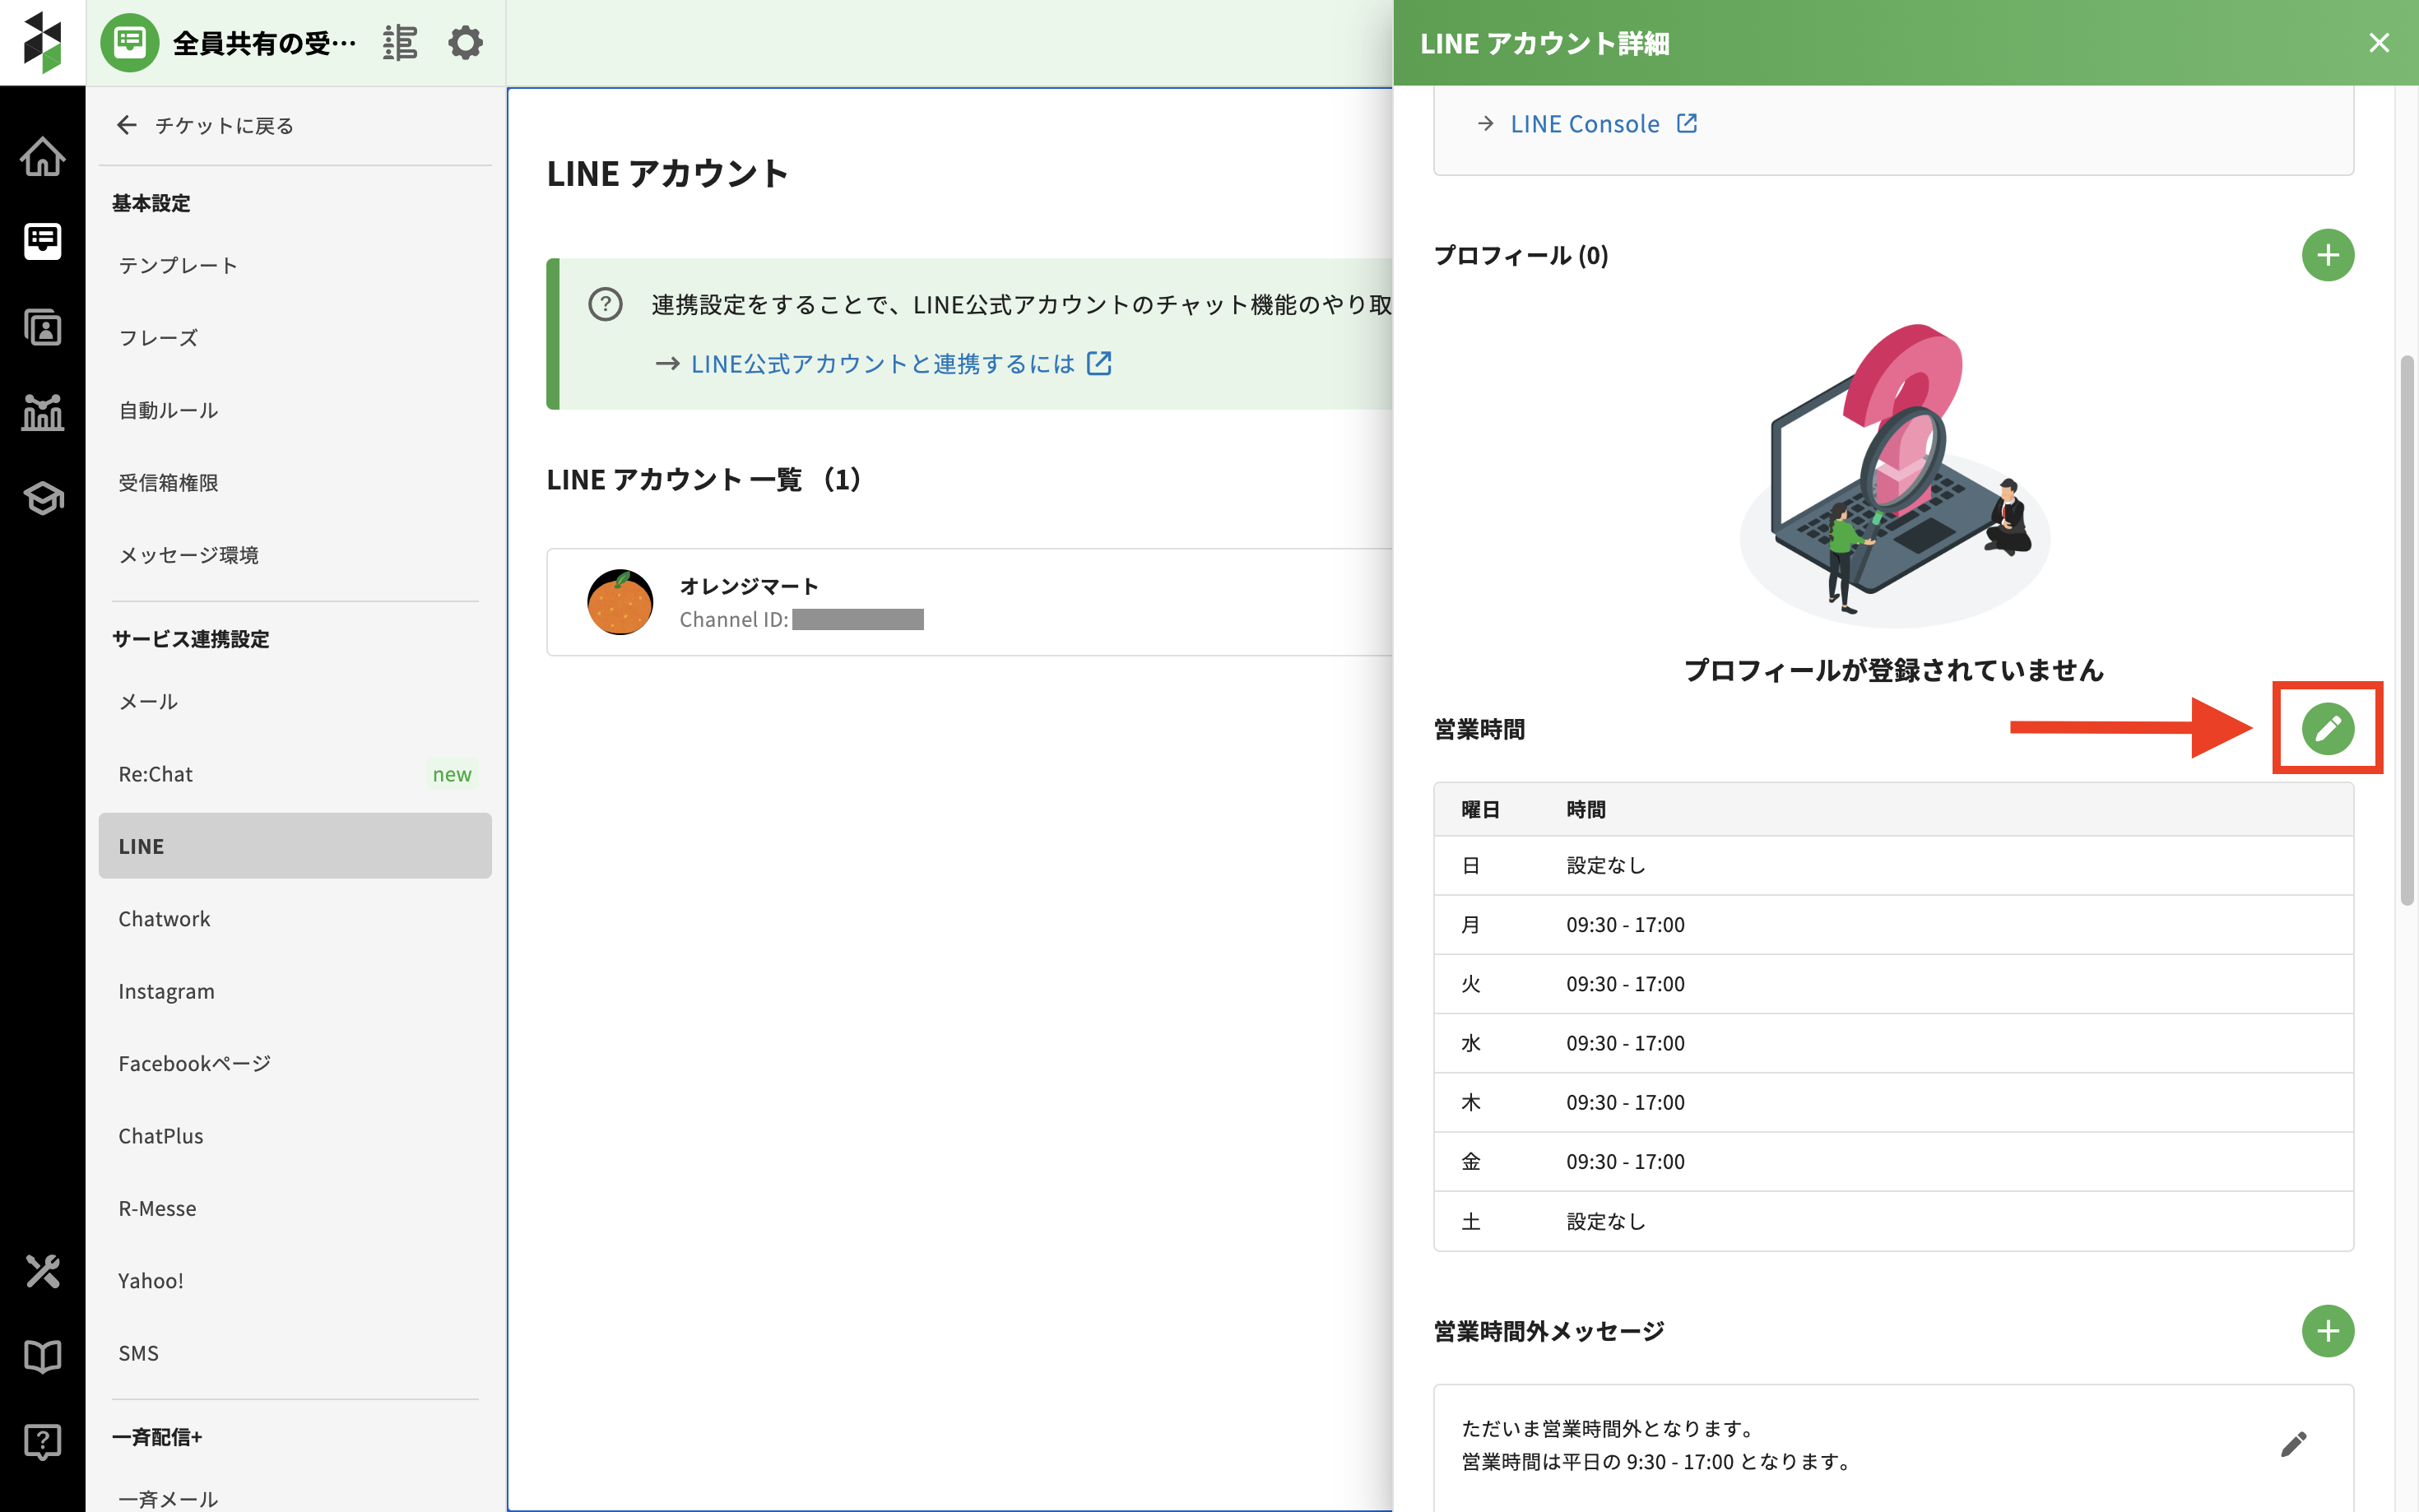Add a profile with the plus button

(x=2327, y=255)
